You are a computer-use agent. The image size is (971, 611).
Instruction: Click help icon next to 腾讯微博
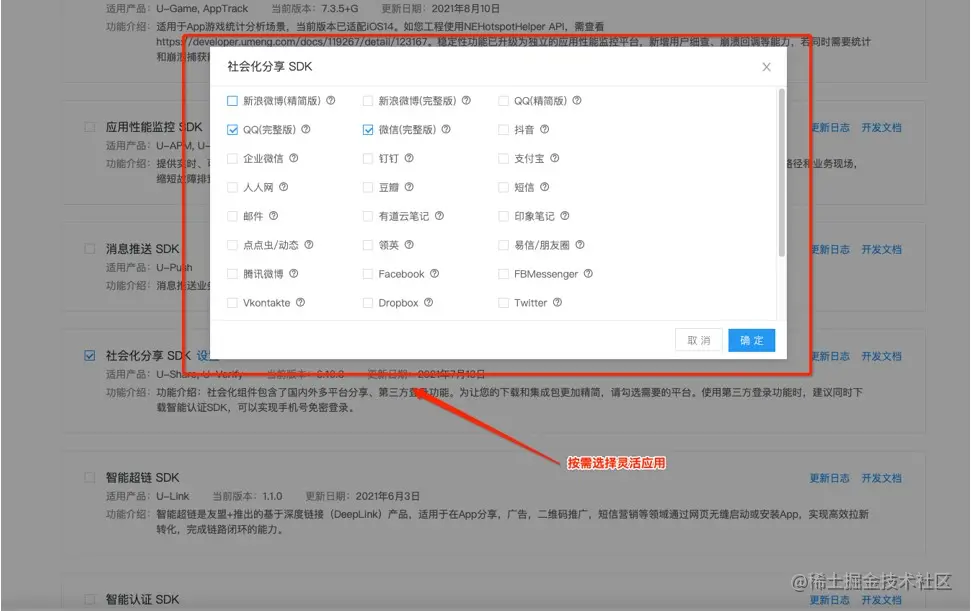[x=294, y=273]
